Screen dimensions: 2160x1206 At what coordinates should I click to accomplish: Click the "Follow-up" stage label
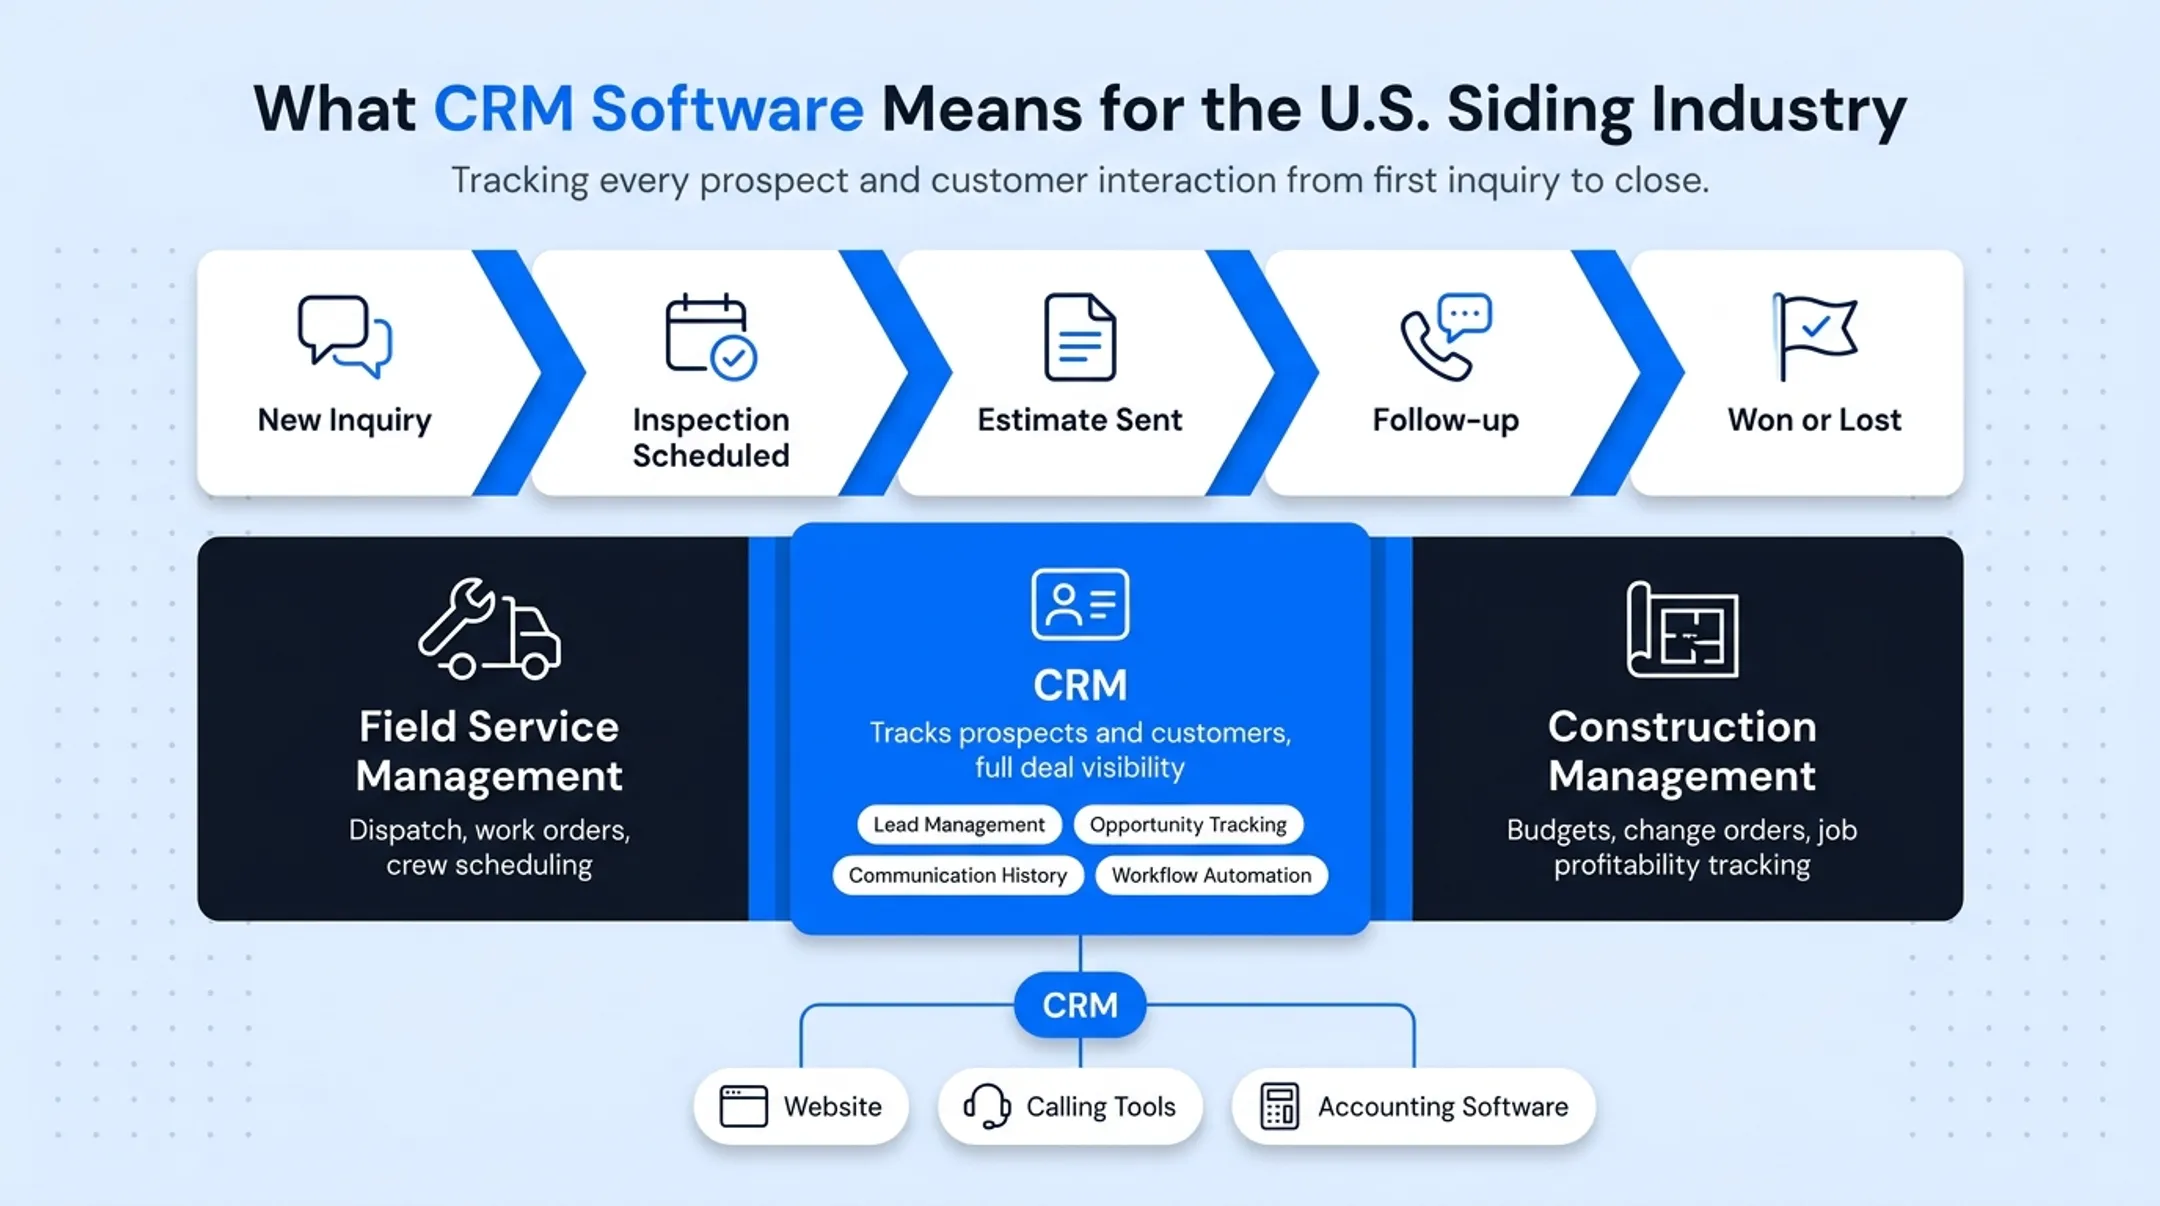pos(1446,420)
